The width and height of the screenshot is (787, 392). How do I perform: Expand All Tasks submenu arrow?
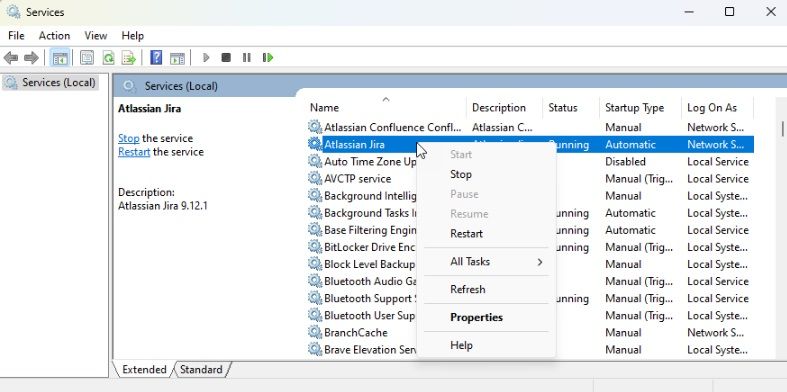540,262
